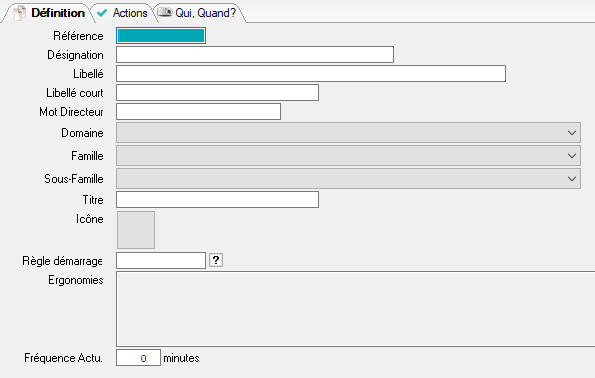This screenshot has width=595, height=378.
Task: Click the Libellé input field
Action: pyautogui.click(x=311, y=74)
